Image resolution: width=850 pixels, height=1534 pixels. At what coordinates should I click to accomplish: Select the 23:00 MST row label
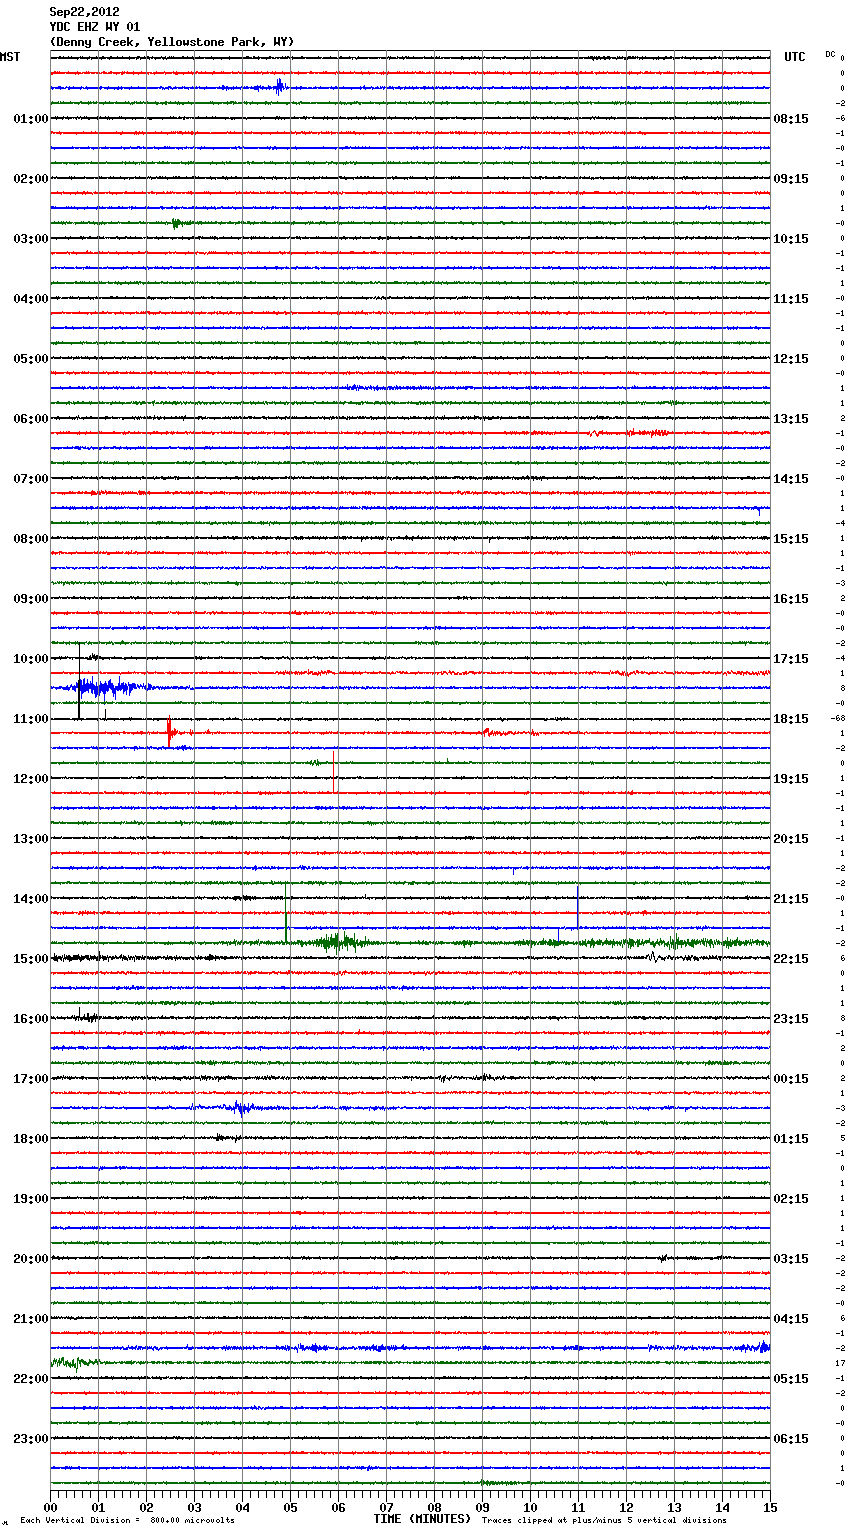tap(30, 1439)
